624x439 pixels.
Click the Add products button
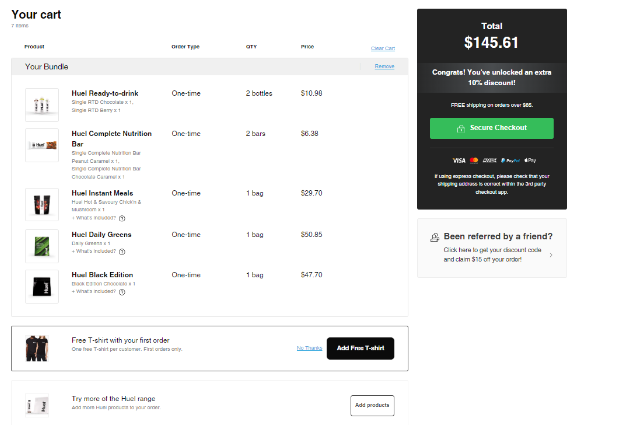[x=372, y=405]
